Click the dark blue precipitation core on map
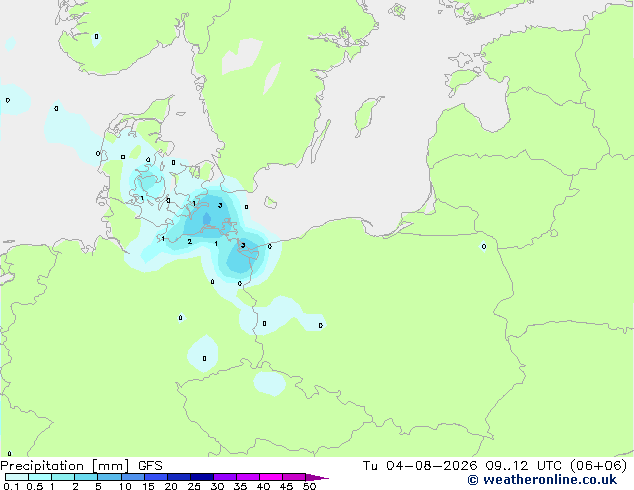The width and height of the screenshot is (634, 490). [207, 219]
